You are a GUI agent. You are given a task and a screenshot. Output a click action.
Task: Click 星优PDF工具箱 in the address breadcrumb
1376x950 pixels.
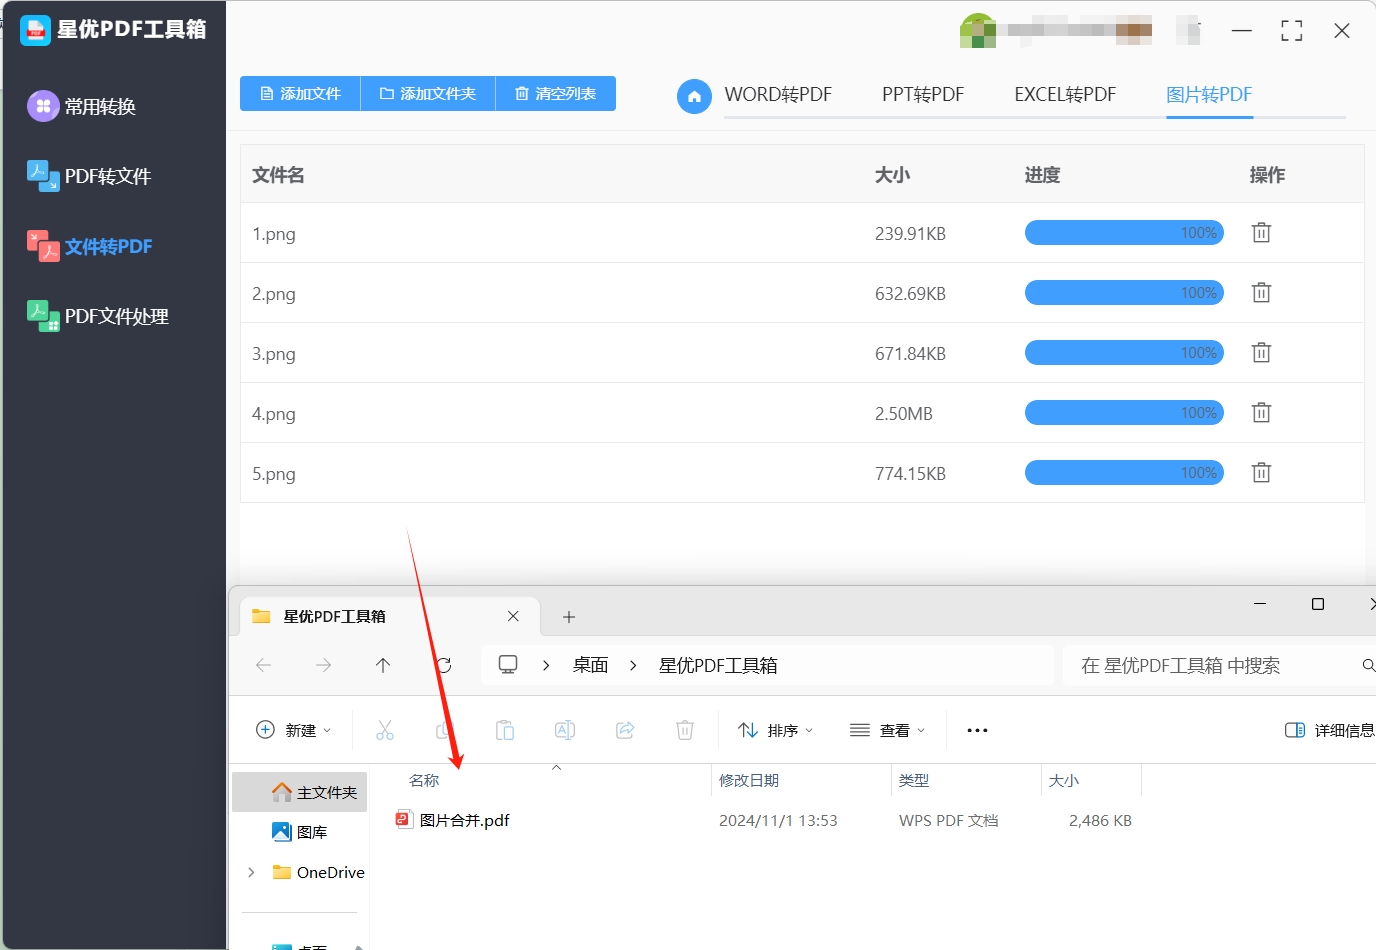[718, 665]
